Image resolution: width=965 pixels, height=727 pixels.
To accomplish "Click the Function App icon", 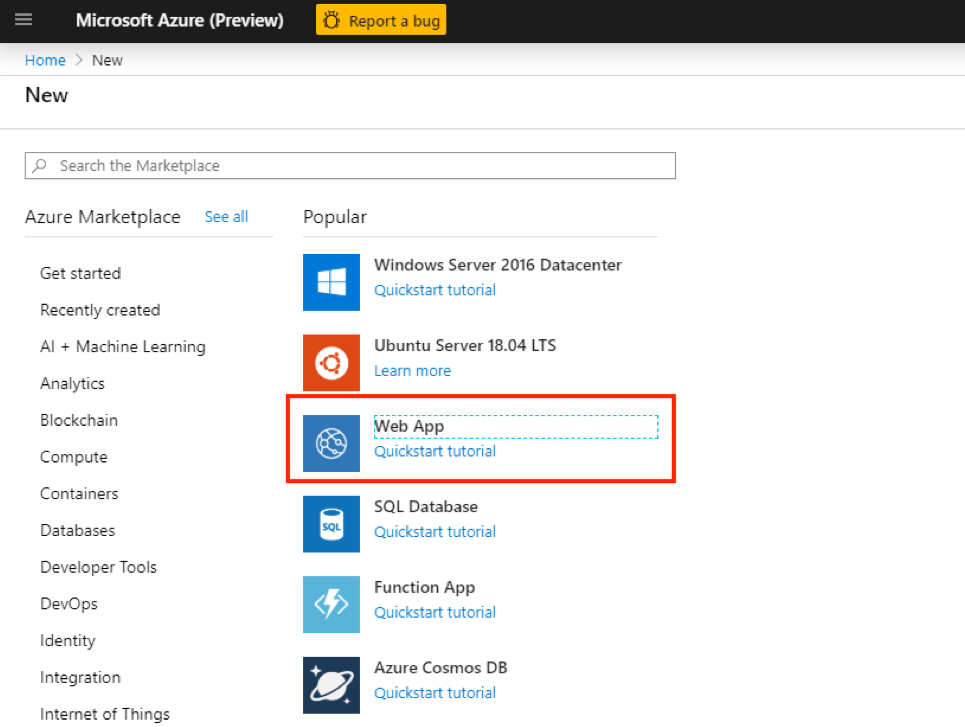I will tap(331, 604).
